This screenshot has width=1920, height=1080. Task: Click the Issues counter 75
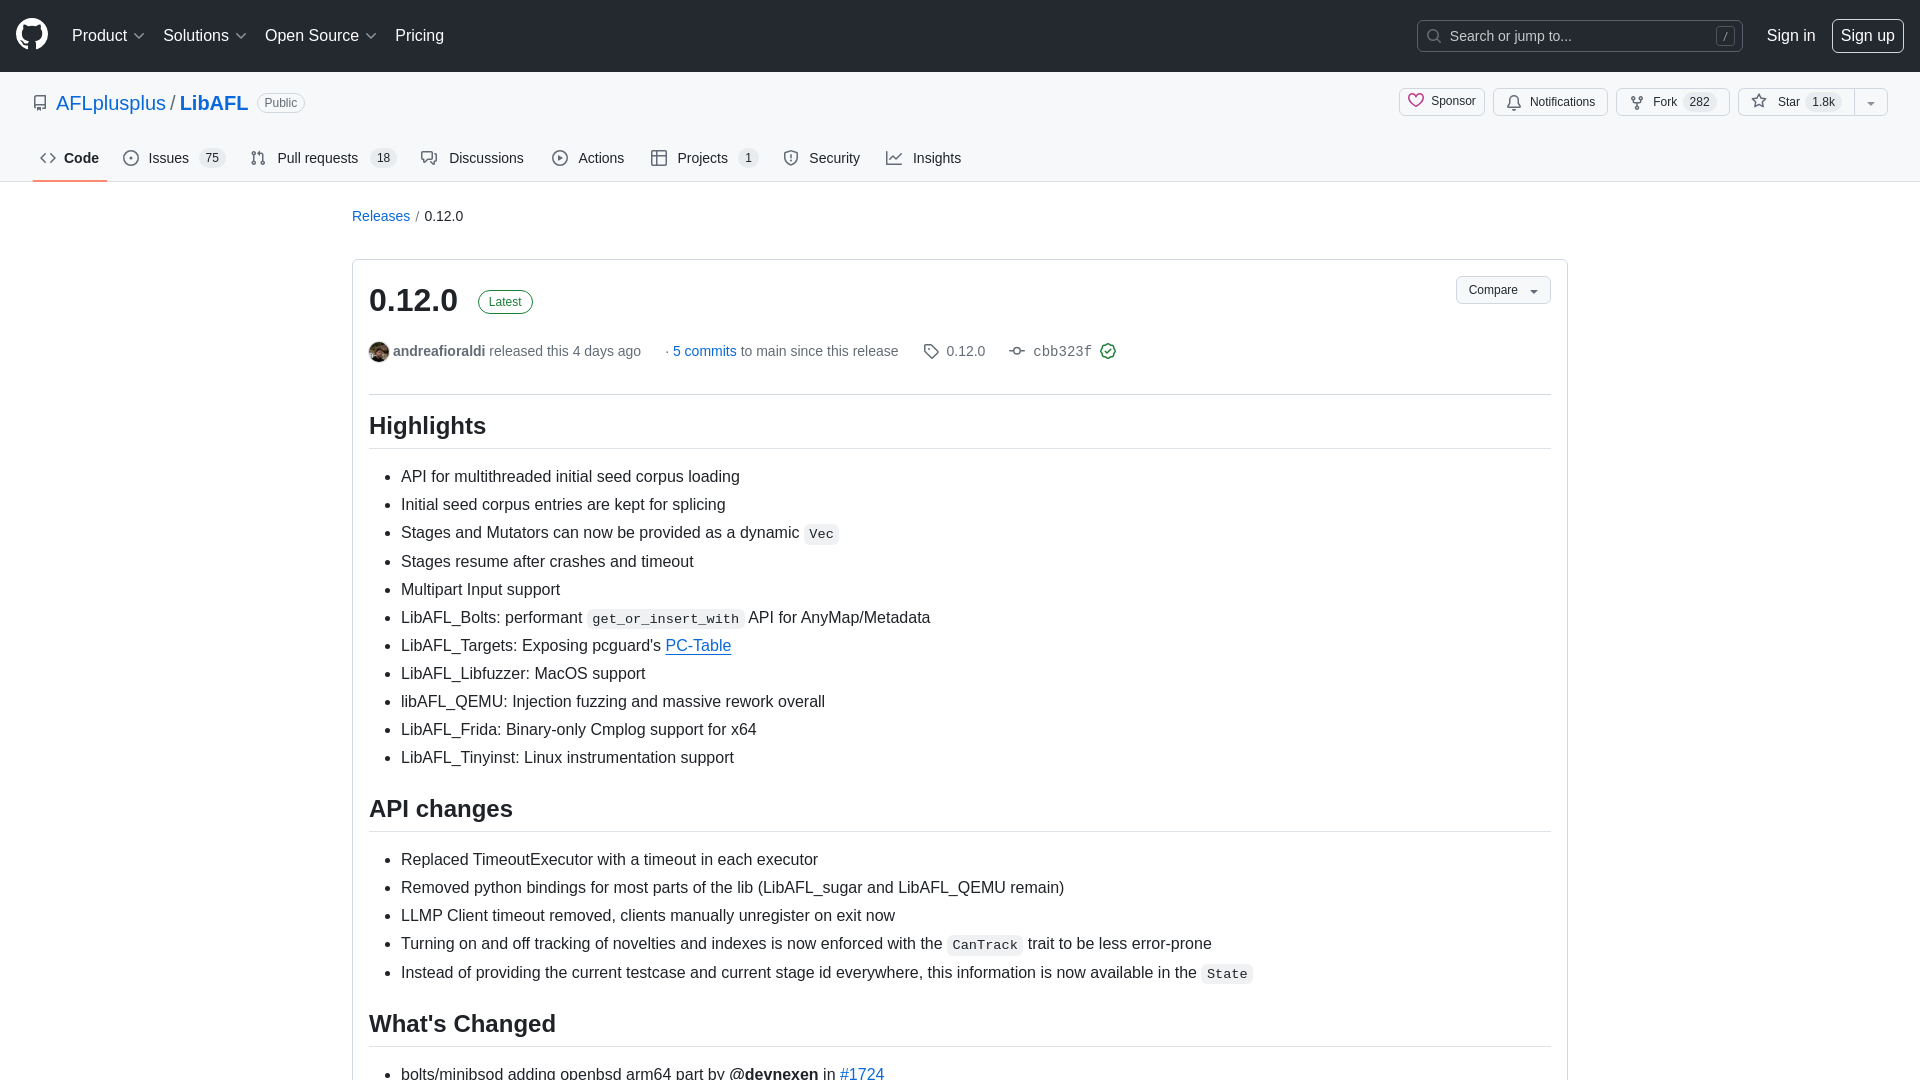point(212,158)
